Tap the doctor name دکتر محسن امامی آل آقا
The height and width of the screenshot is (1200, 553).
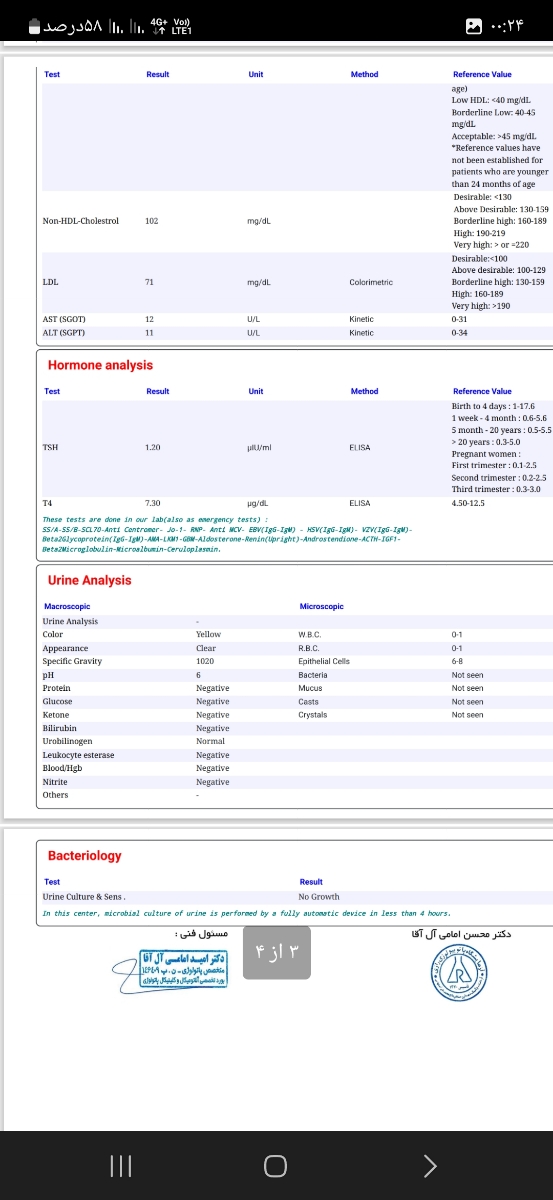[x=461, y=933]
